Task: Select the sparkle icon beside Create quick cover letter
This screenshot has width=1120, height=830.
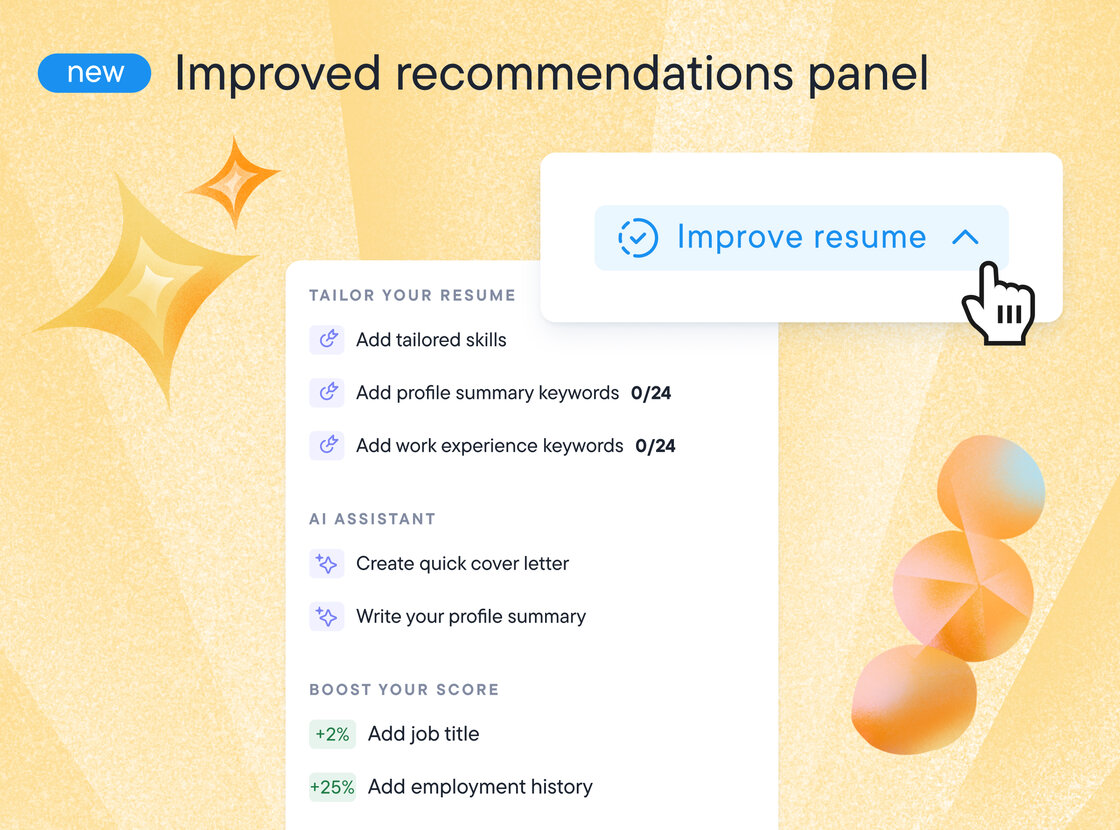Action: (326, 563)
